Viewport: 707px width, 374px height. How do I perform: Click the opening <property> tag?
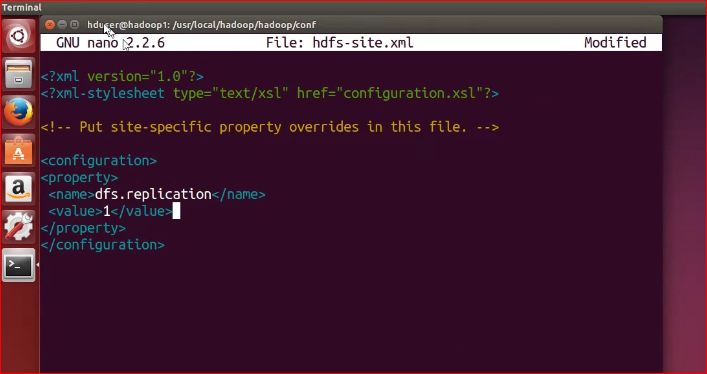point(79,177)
